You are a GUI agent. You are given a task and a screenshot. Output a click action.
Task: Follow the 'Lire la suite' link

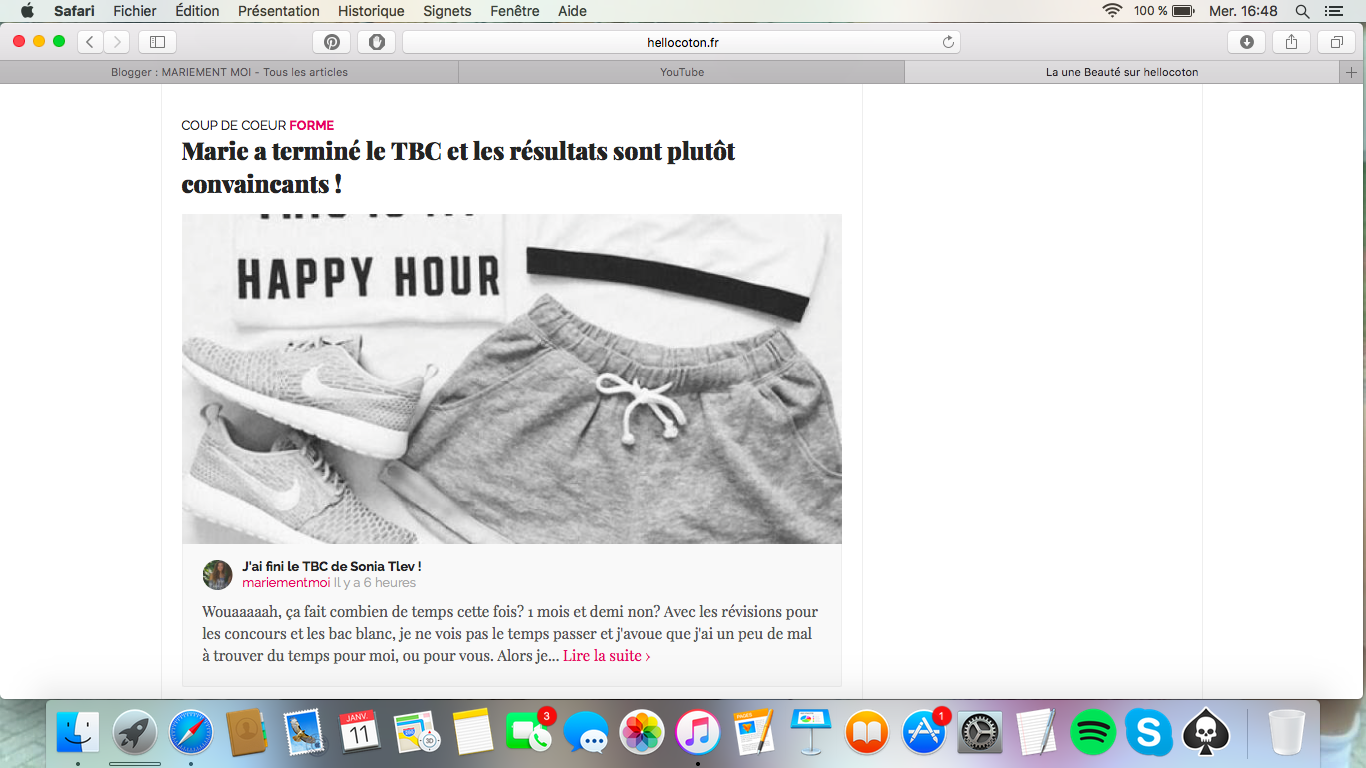(606, 656)
